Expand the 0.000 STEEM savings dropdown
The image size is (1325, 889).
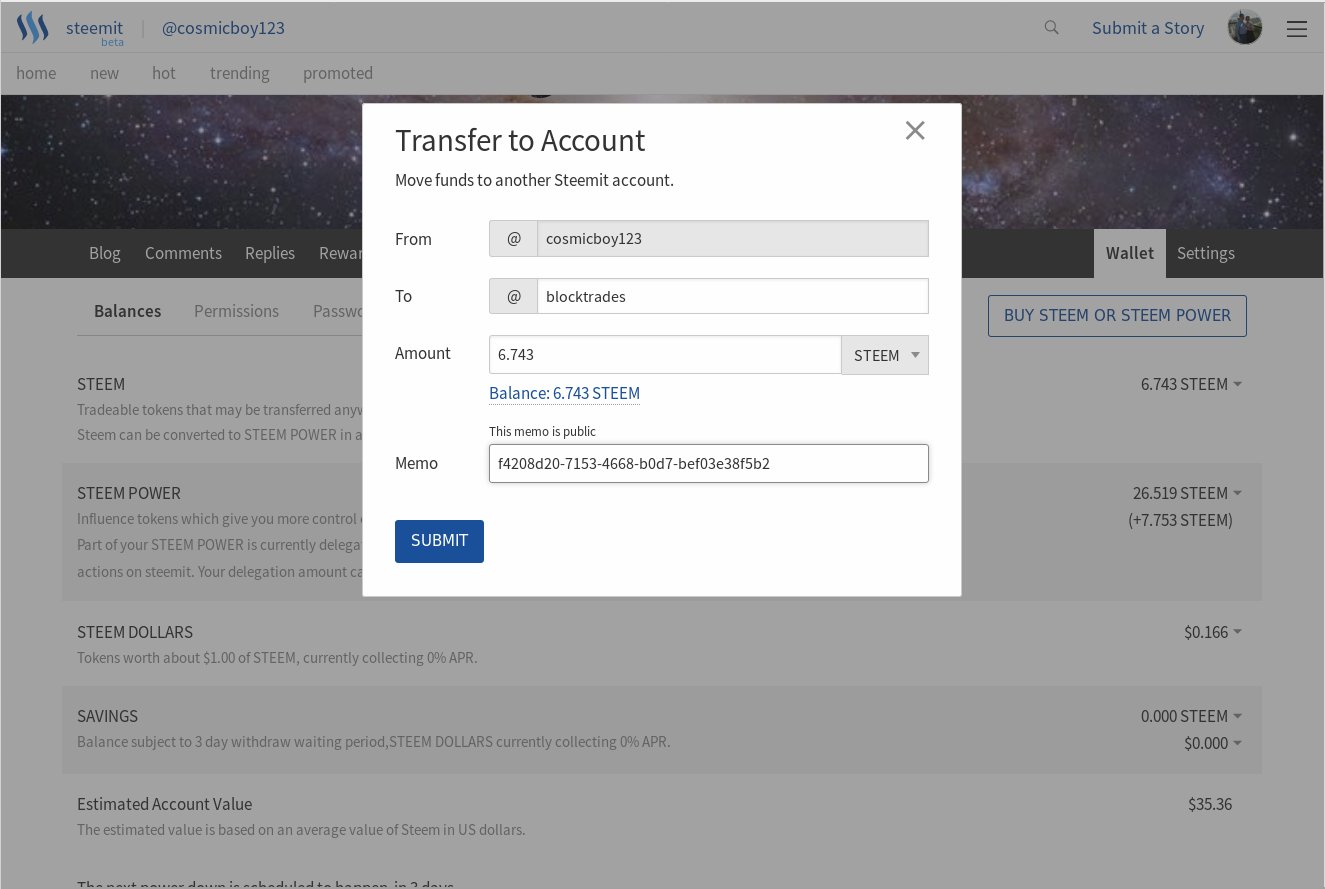point(1238,716)
